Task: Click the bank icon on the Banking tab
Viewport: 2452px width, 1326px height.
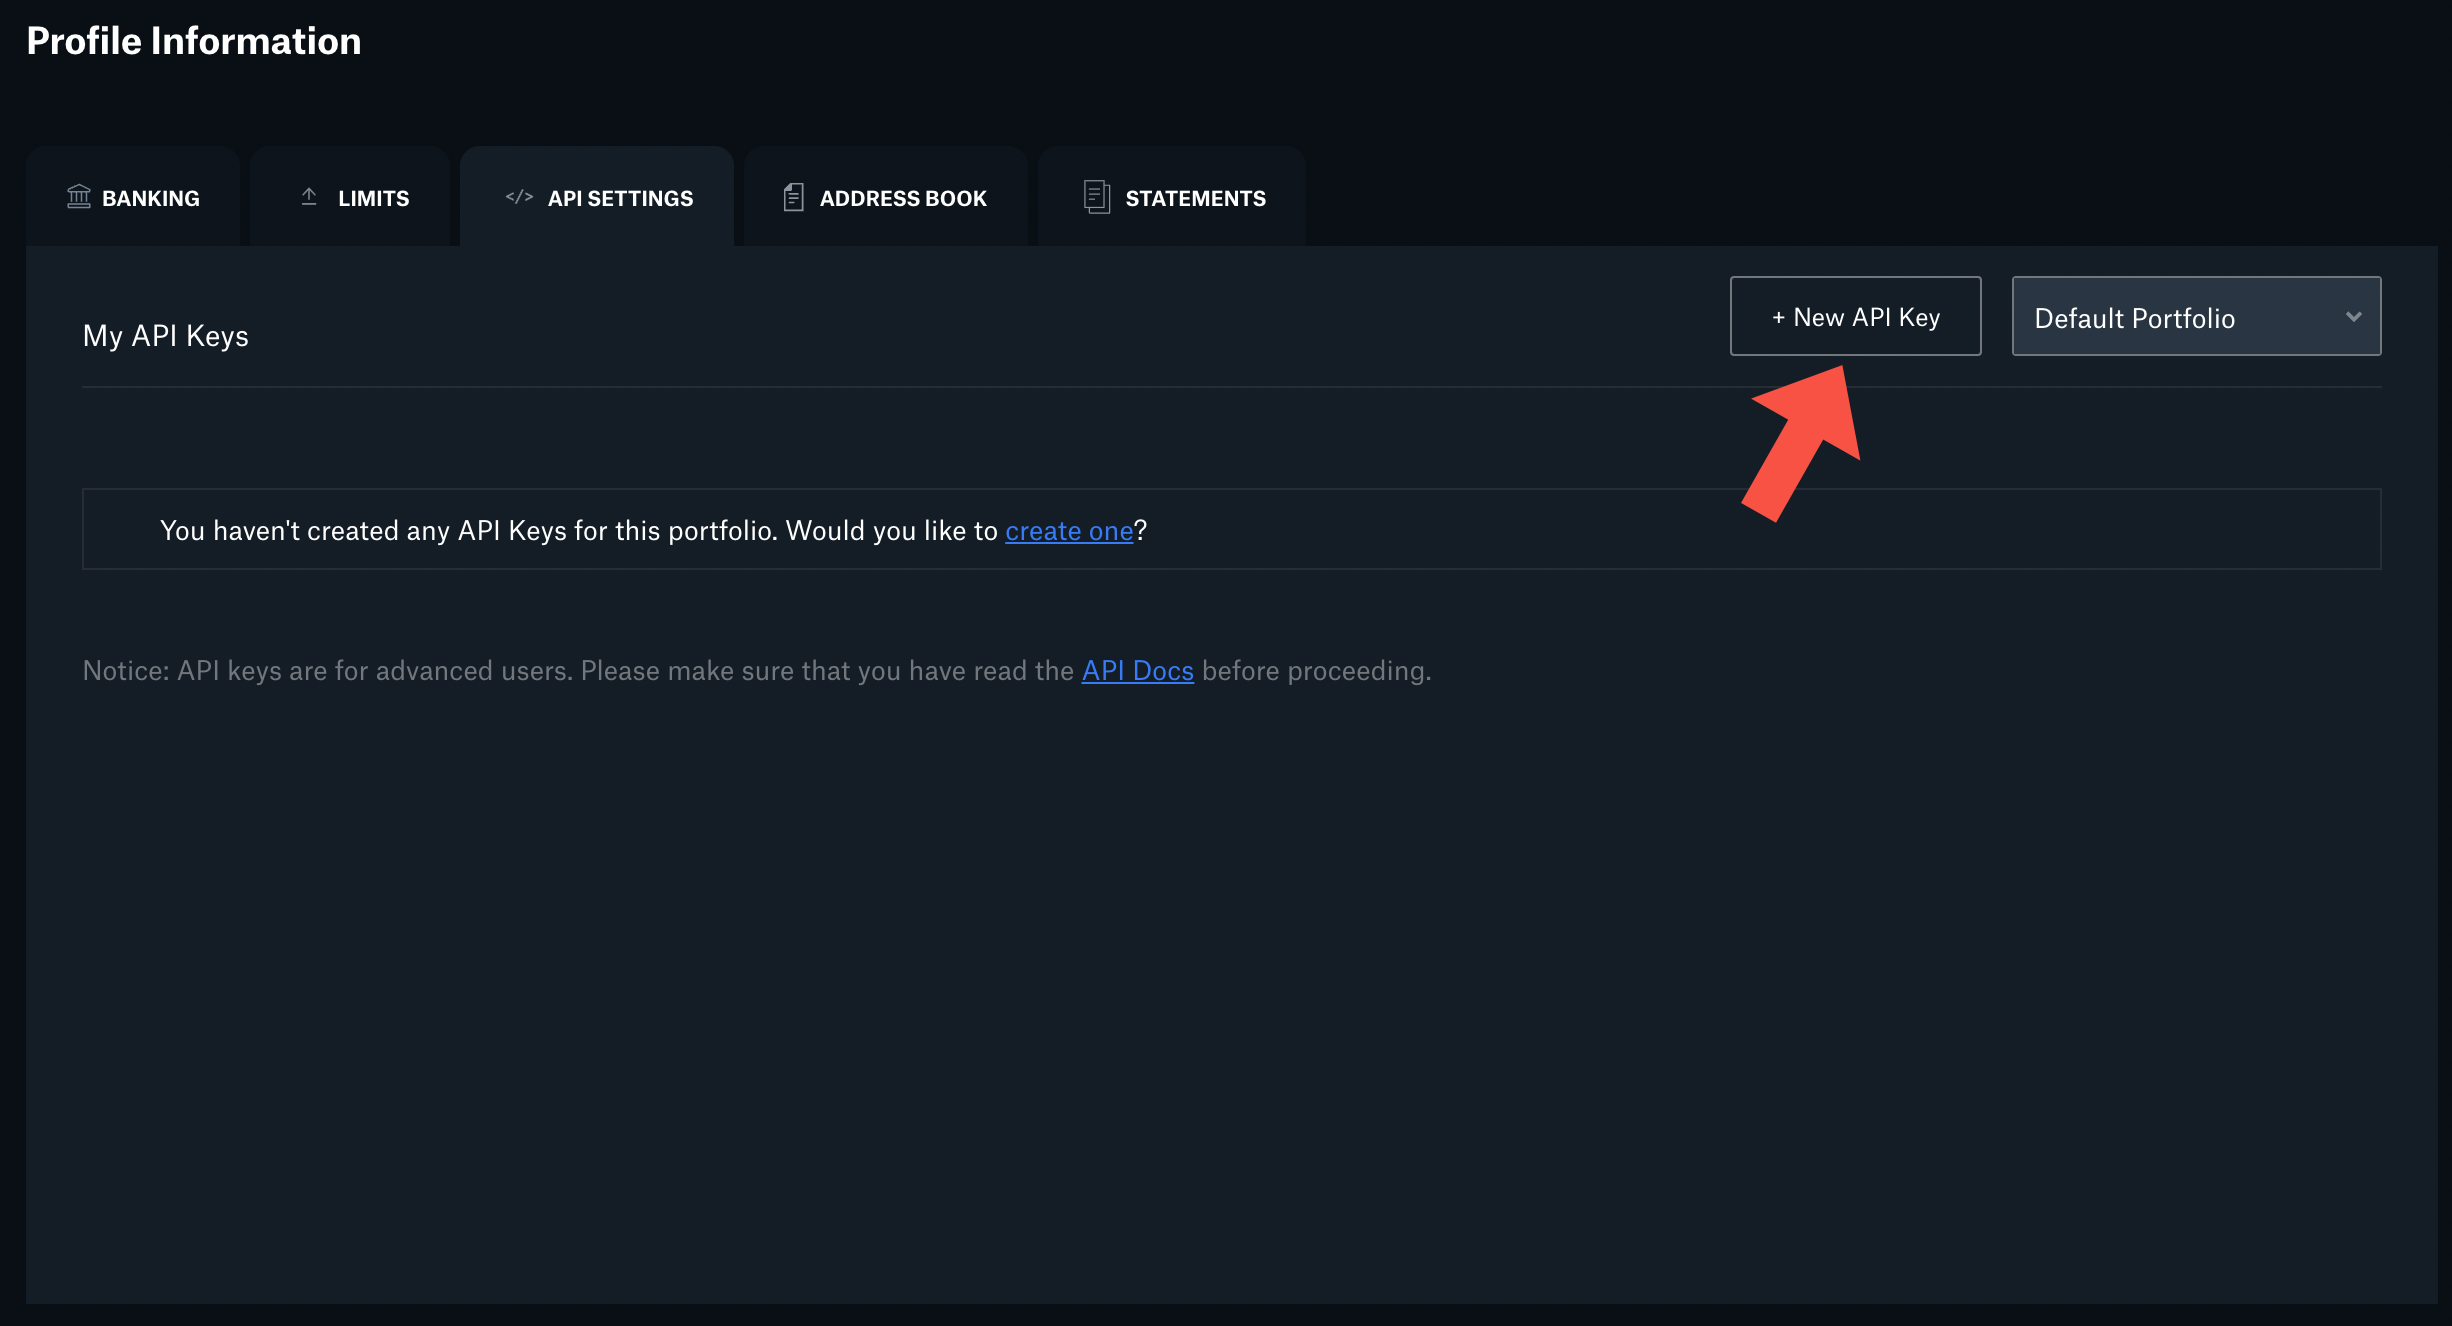Action: click(x=78, y=197)
